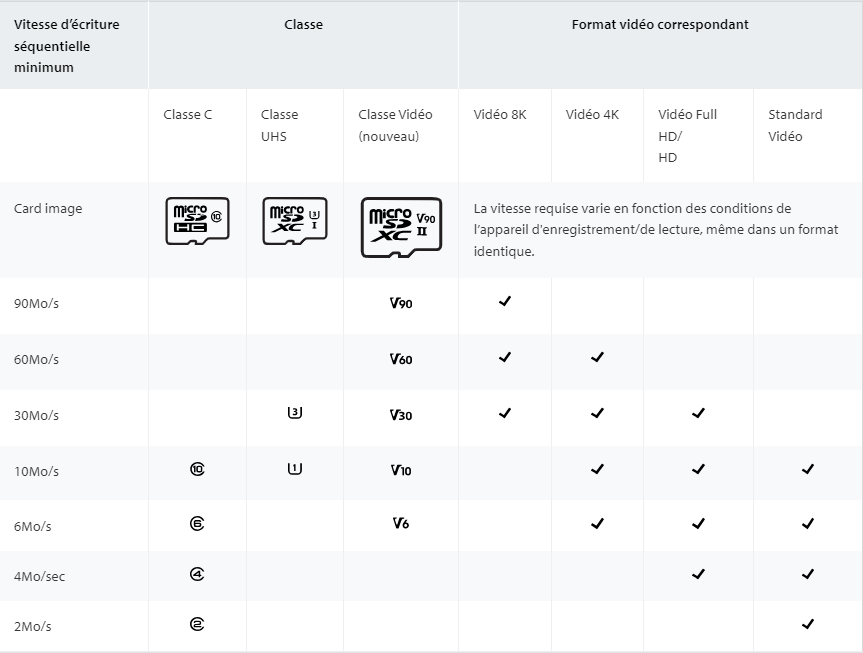Click the Standard Vidéo checkmark in 2Mo/s row

807,624
